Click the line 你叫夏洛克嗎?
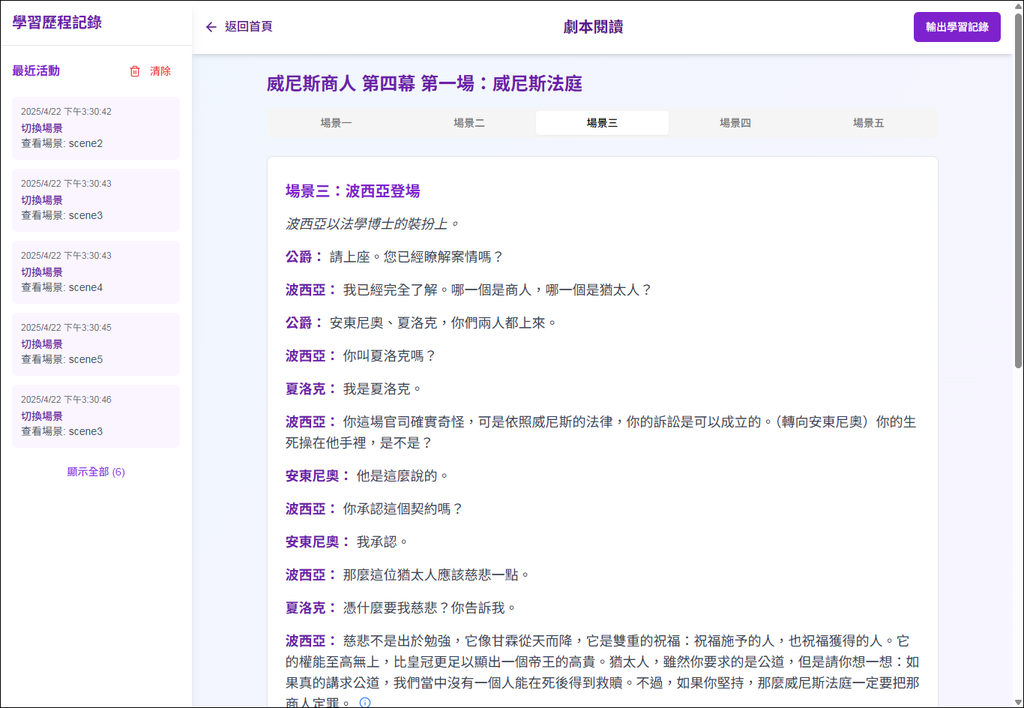The height and width of the screenshot is (708, 1024). (x=390, y=356)
